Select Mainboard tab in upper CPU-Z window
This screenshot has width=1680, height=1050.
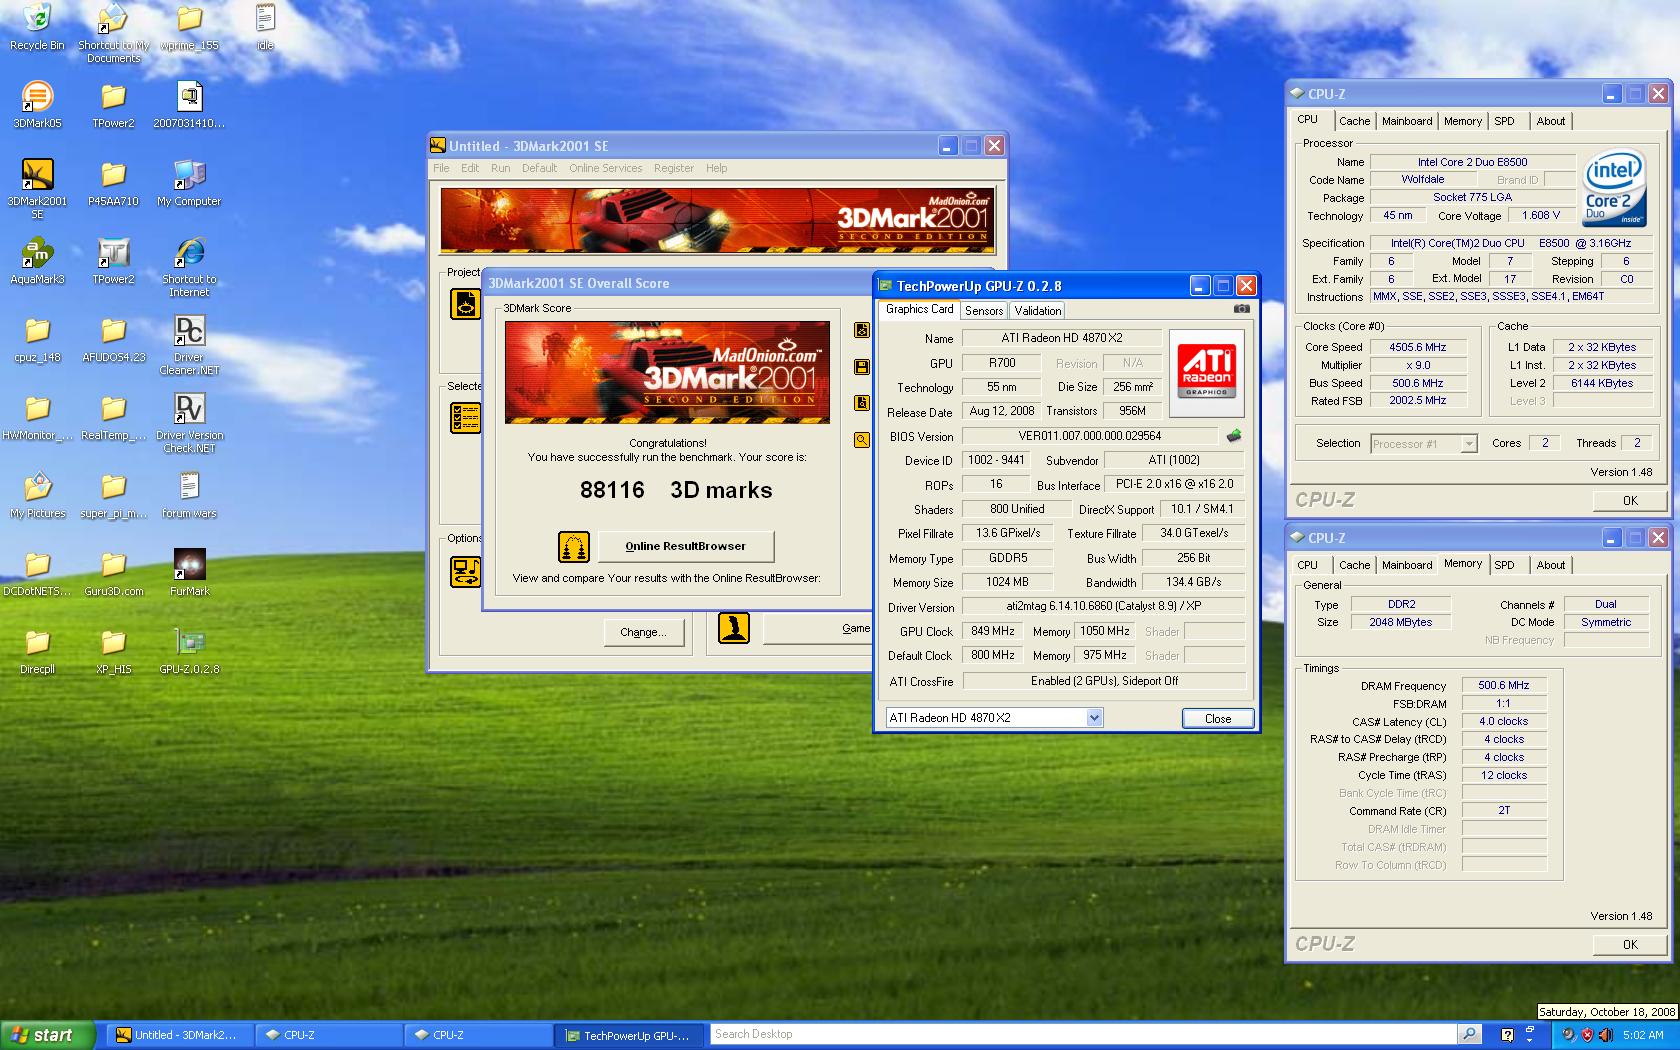pyautogui.click(x=1407, y=121)
